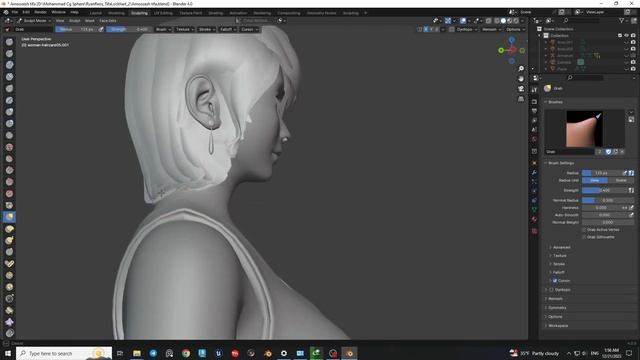Adjust the Radius slider in the tool header

76,29
